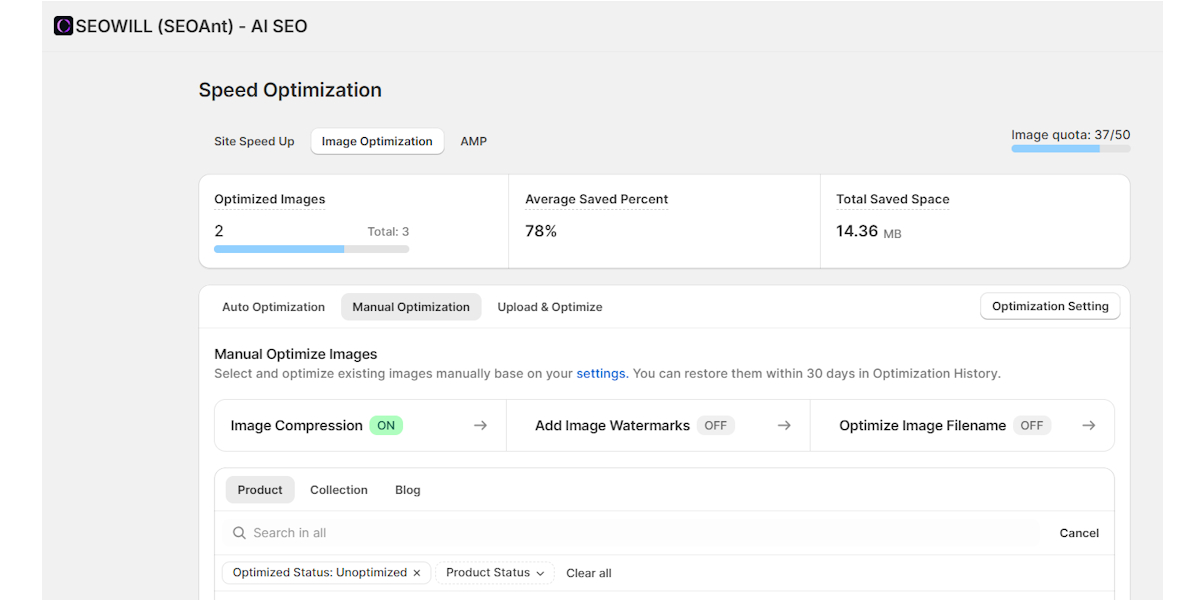The height and width of the screenshot is (600, 1200).
Task: Toggle the Optimize Image Filename OFF badge
Action: coord(1032,426)
